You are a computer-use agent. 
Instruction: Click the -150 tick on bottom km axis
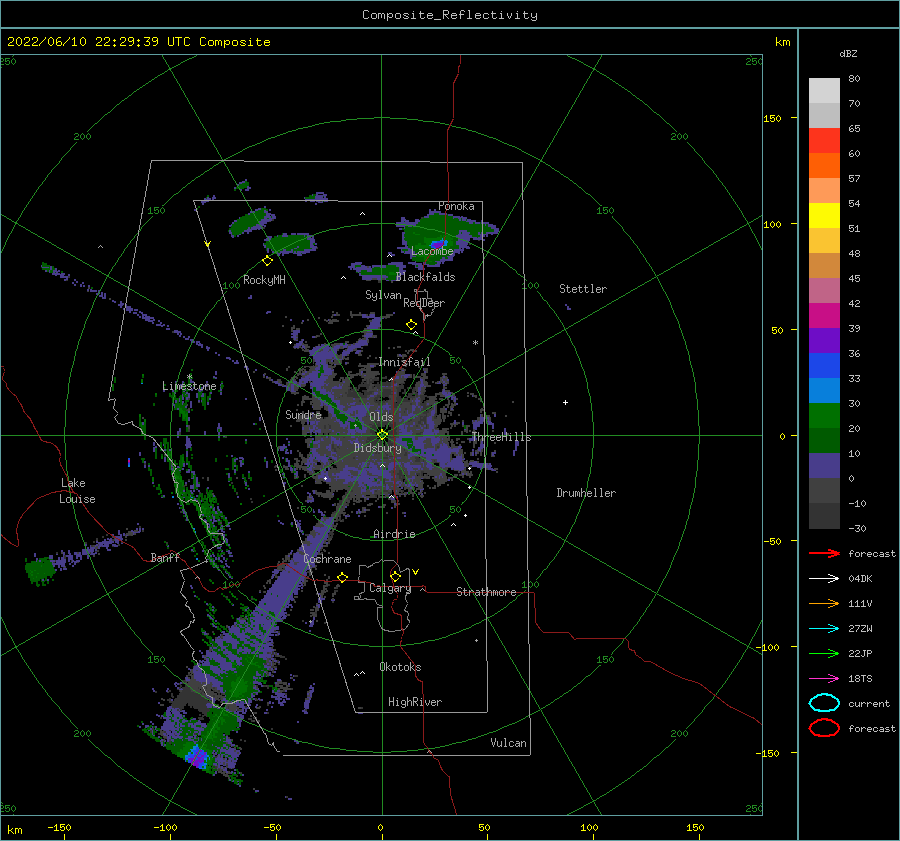click(x=59, y=827)
